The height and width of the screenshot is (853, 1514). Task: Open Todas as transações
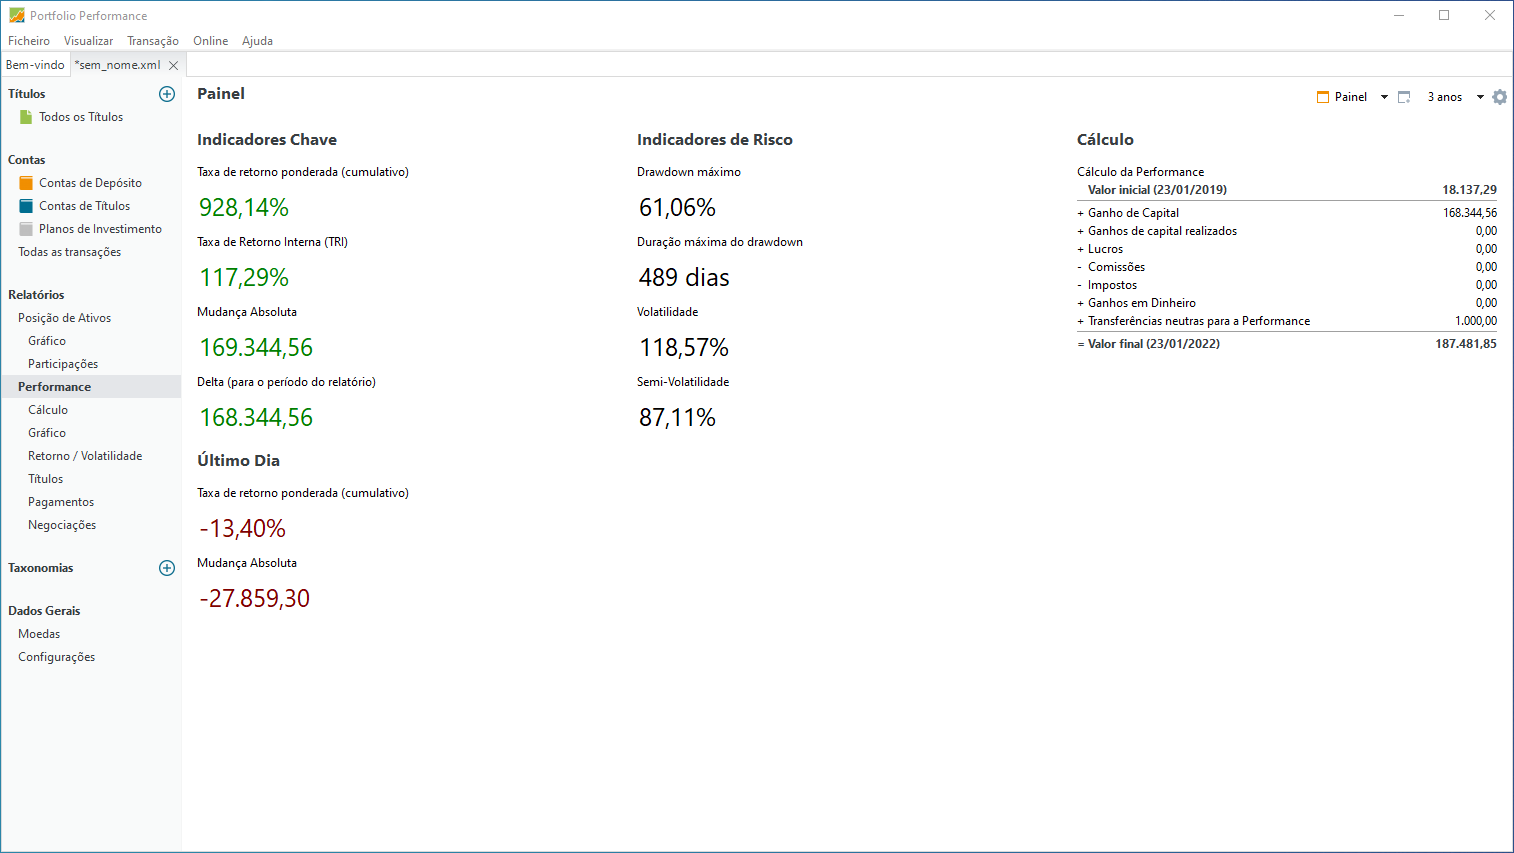[x=69, y=252]
